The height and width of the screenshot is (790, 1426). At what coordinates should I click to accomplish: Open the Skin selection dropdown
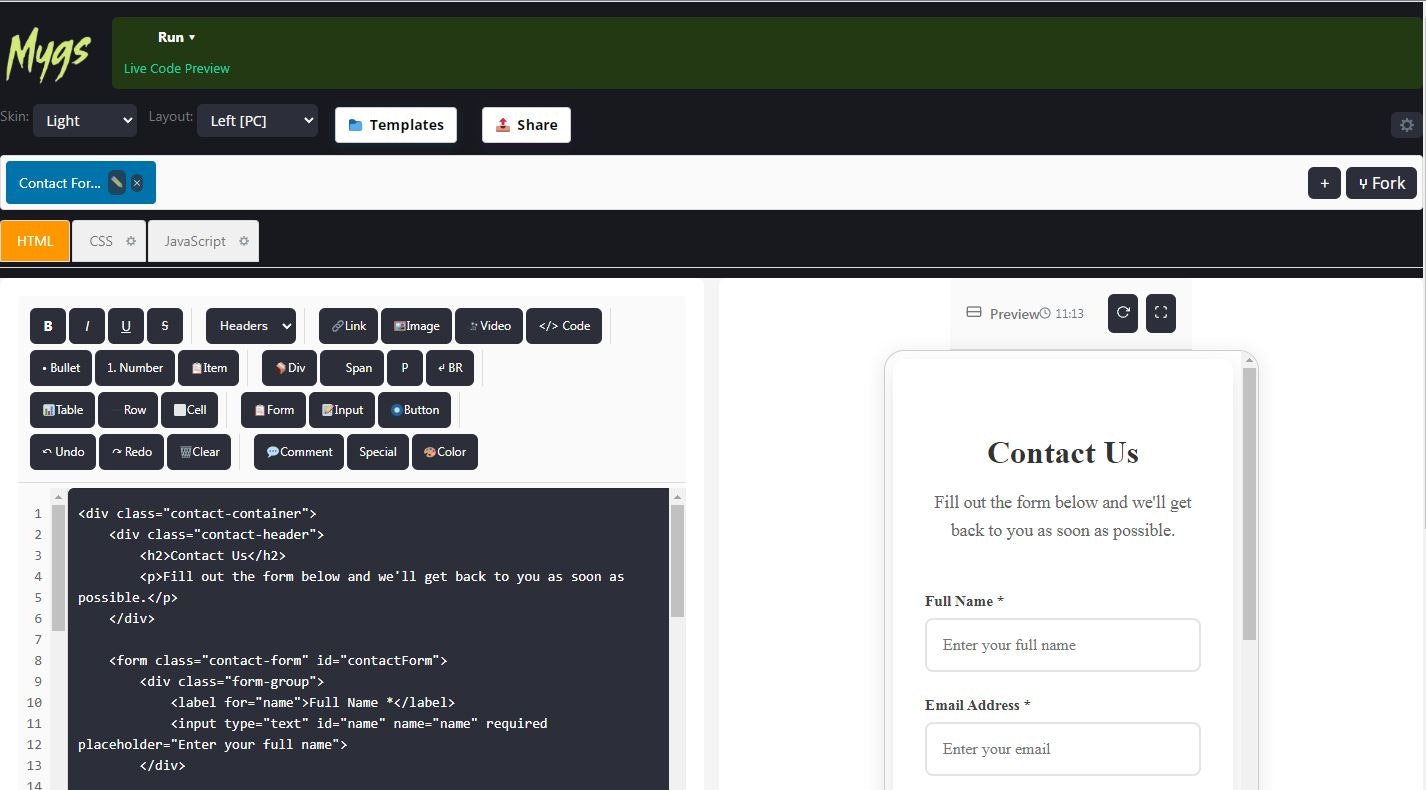(85, 120)
